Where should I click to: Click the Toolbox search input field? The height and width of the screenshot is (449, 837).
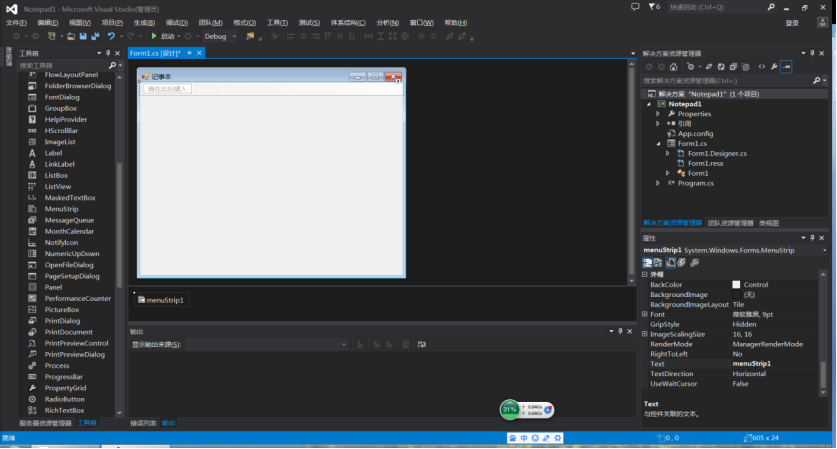(63, 65)
